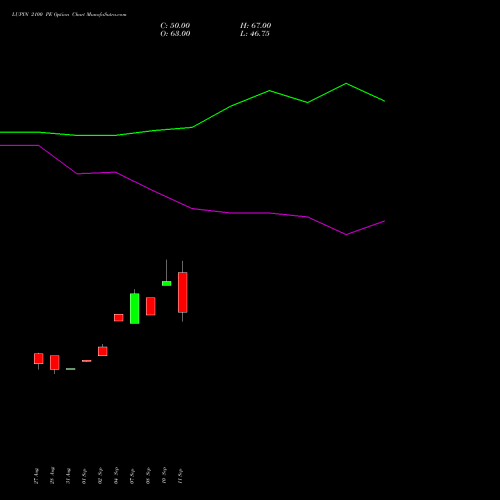Select the 01 Sep thin red candle
Image resolution: width=500 pixels, height=500 pixels.
pyautogui.click(x=87, y=361)
